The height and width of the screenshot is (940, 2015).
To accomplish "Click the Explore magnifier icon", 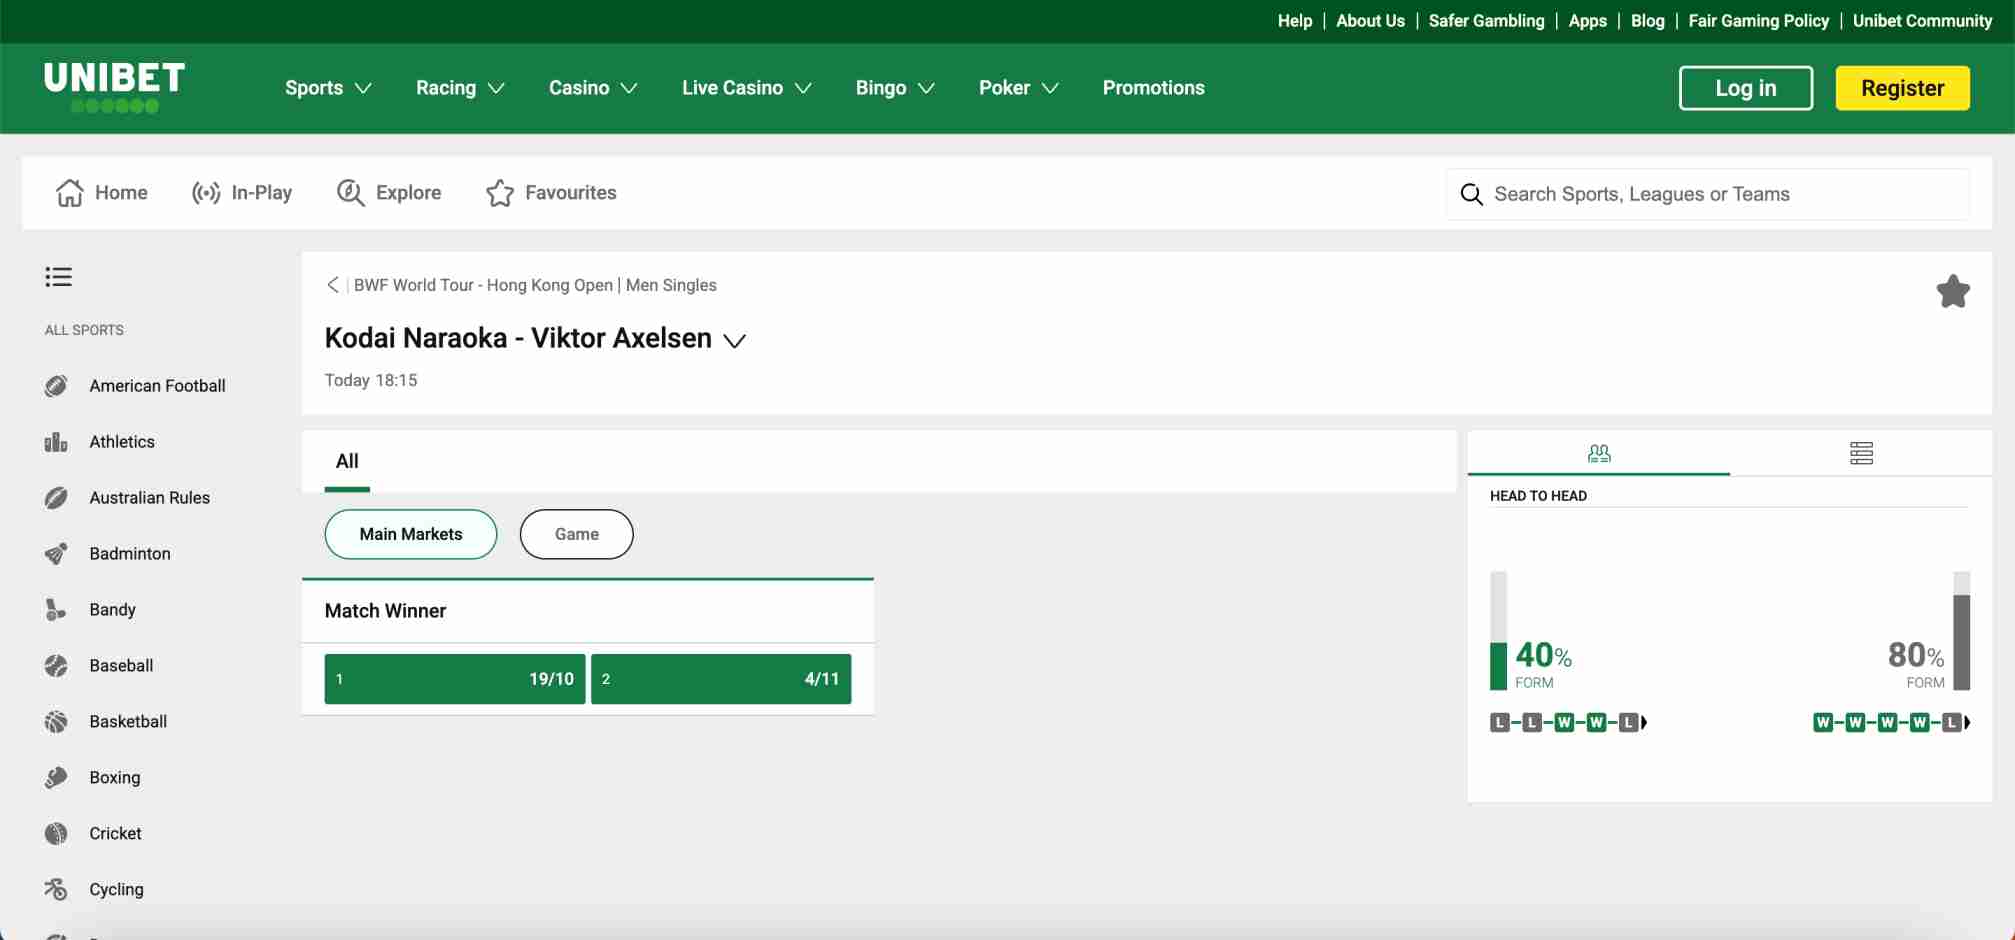I will tap(350, 193).
